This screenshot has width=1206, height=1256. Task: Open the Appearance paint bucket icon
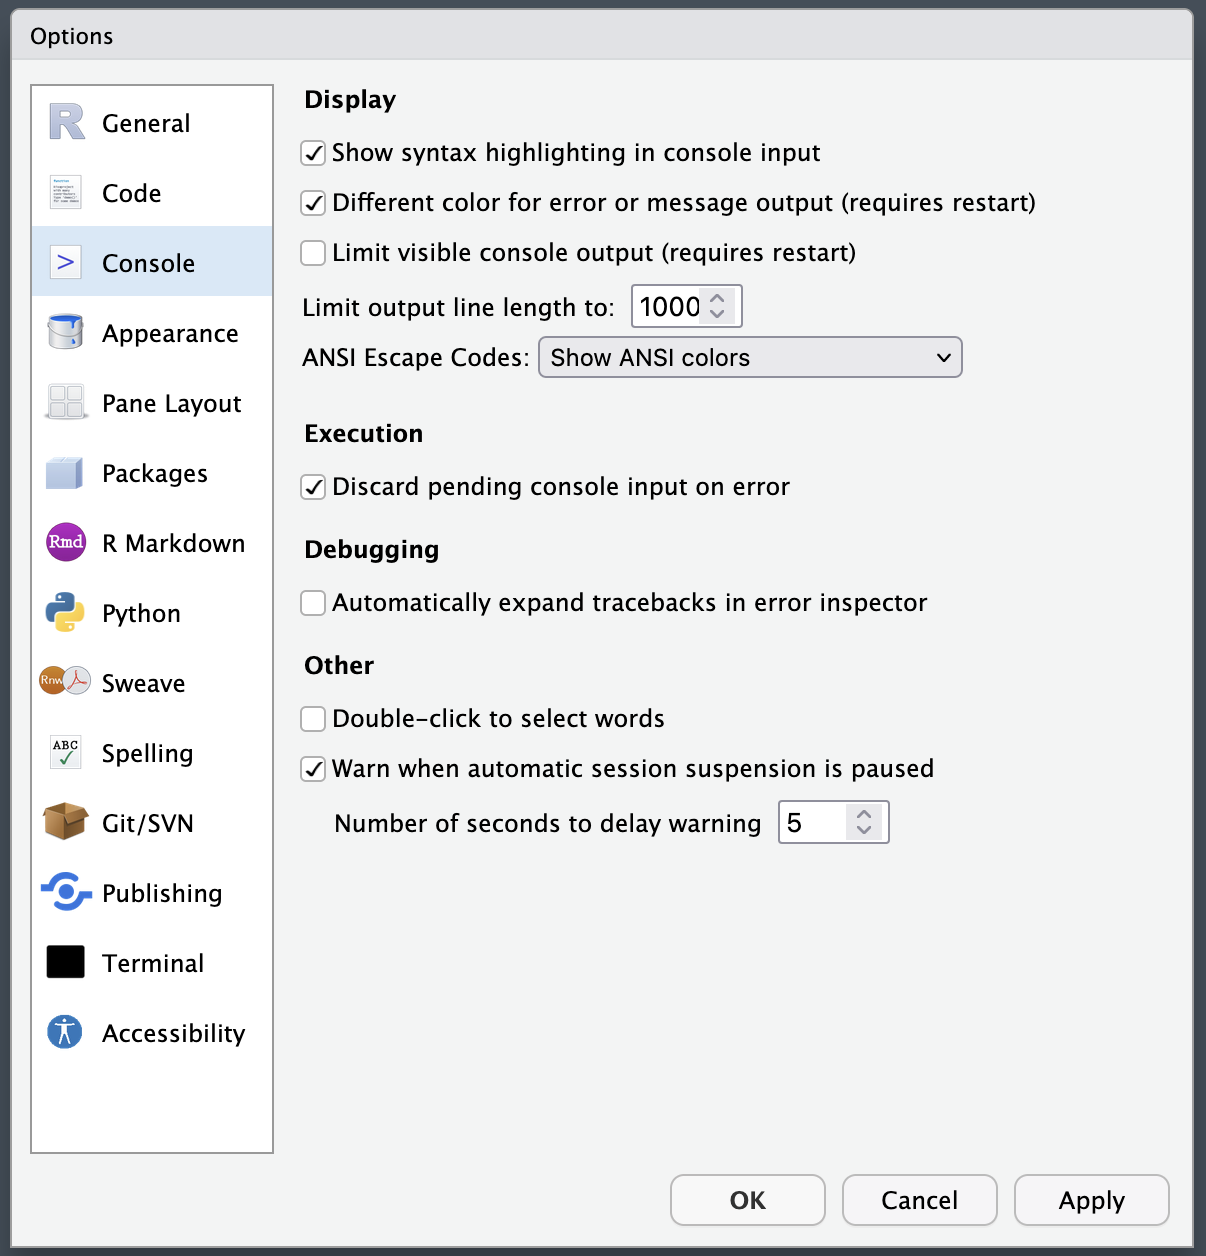(66, 332)
